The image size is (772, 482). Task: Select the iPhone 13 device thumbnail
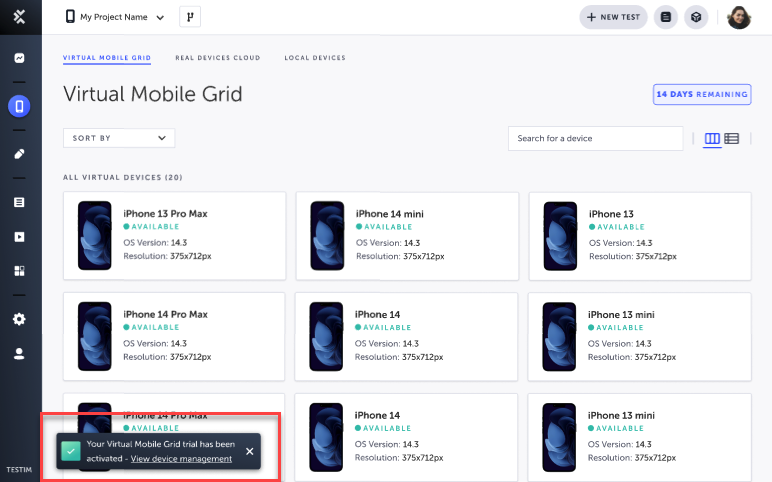click(560, 236)
